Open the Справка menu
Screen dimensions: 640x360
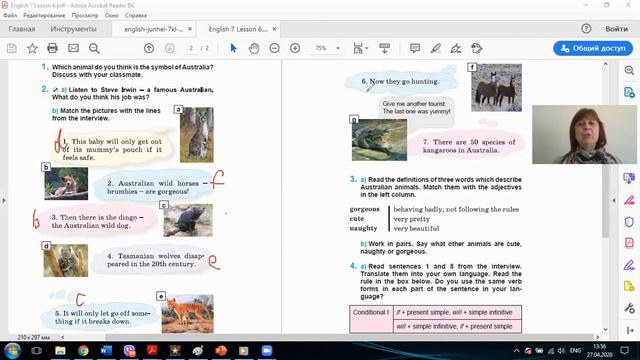(136, 15)
